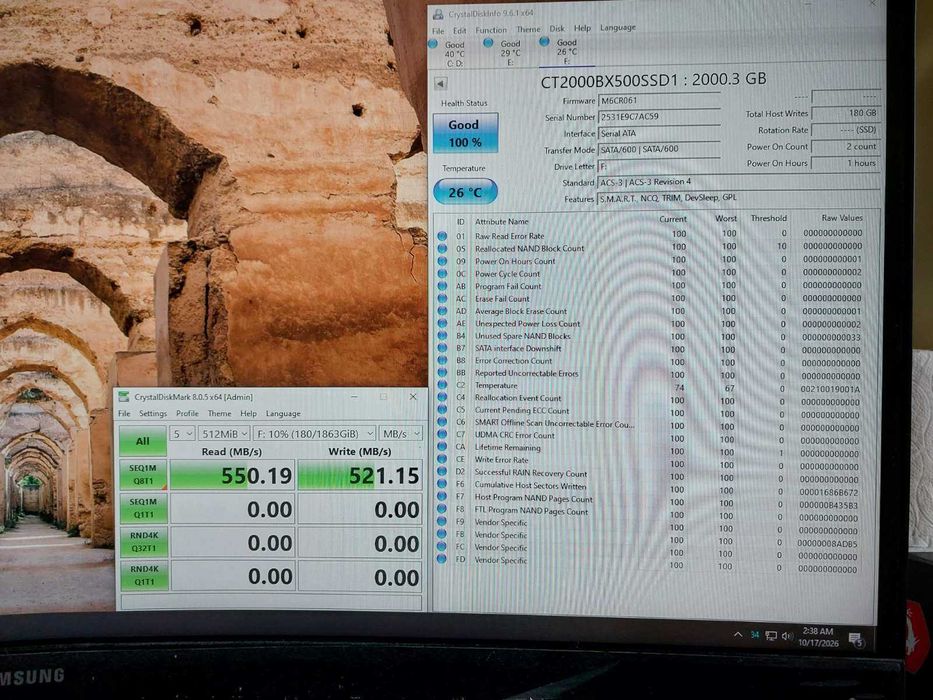Viewport: 933px width, 700px height.
Task: Click the Firmware field M6CR061
Action: pos(659,100)
